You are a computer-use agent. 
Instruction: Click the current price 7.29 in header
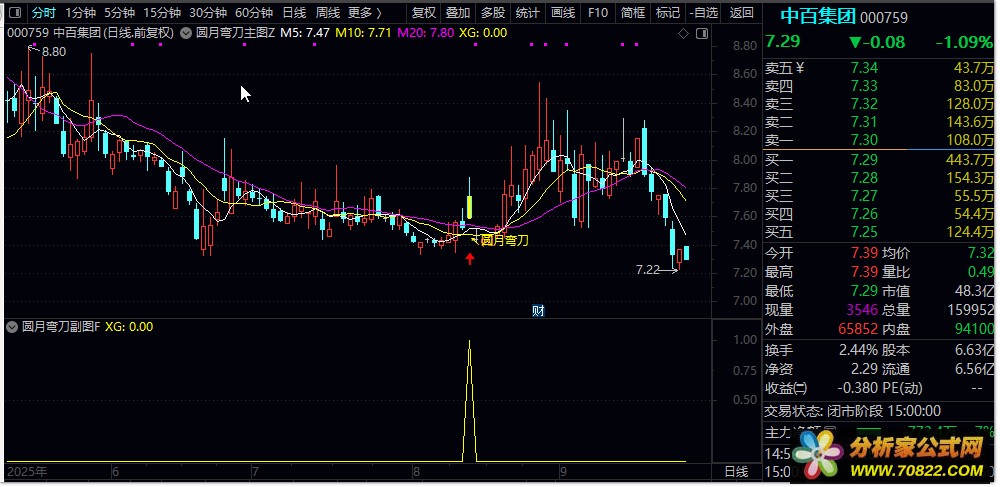point(782,42)
